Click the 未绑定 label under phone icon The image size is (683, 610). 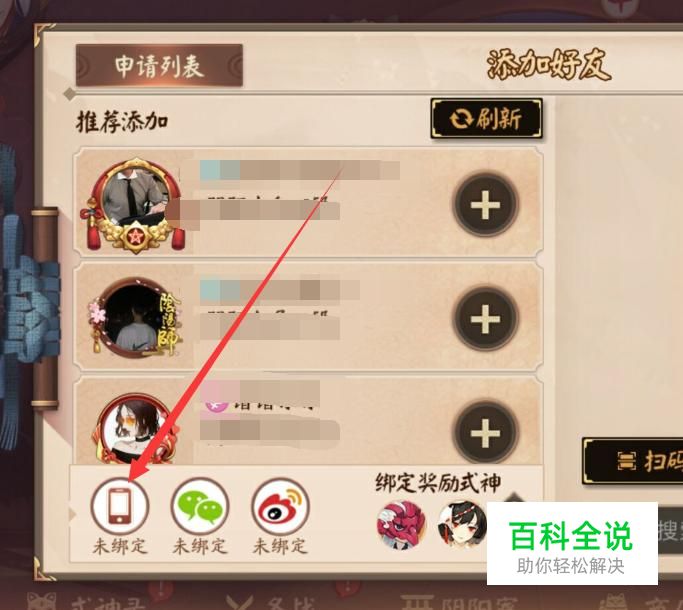coord(120,546)
